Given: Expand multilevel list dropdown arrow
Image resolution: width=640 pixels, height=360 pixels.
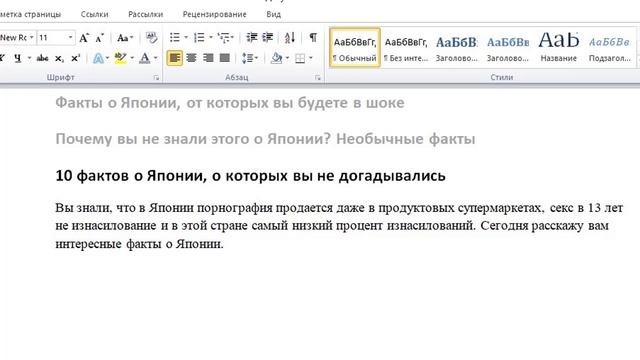Looking at the screenshot, I should tap(232, 38).
